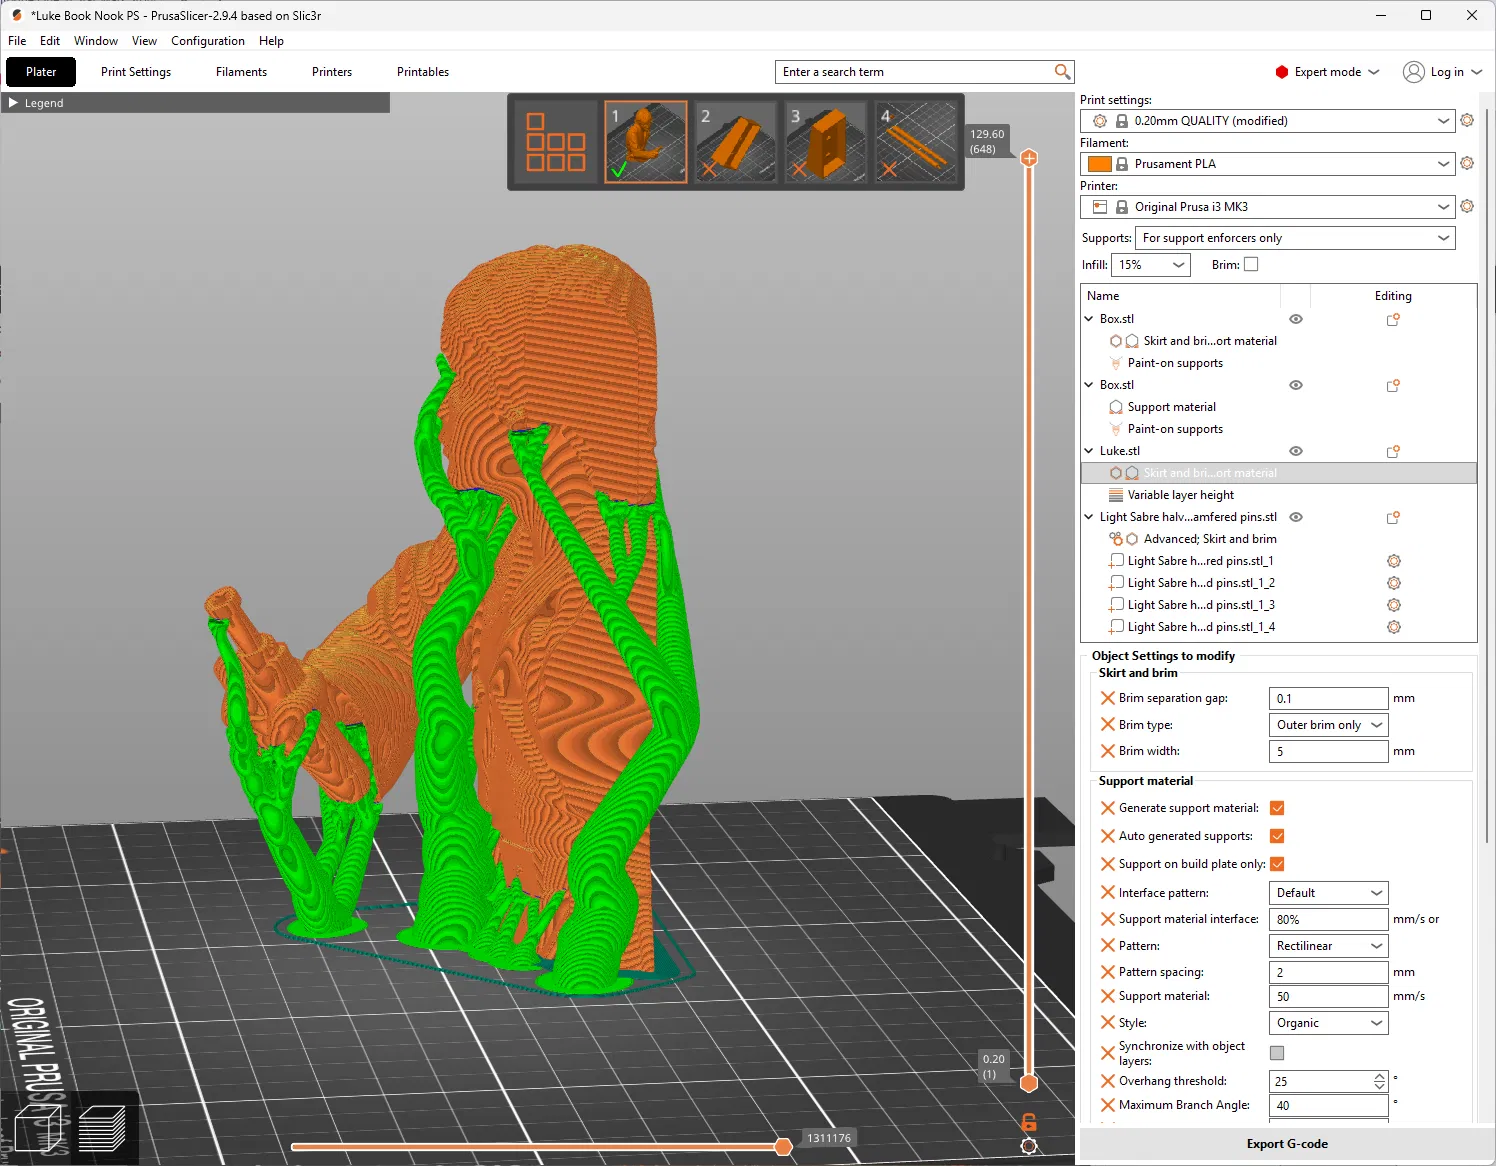Remove Generate support material override X icon

[x=1107, y=808]
